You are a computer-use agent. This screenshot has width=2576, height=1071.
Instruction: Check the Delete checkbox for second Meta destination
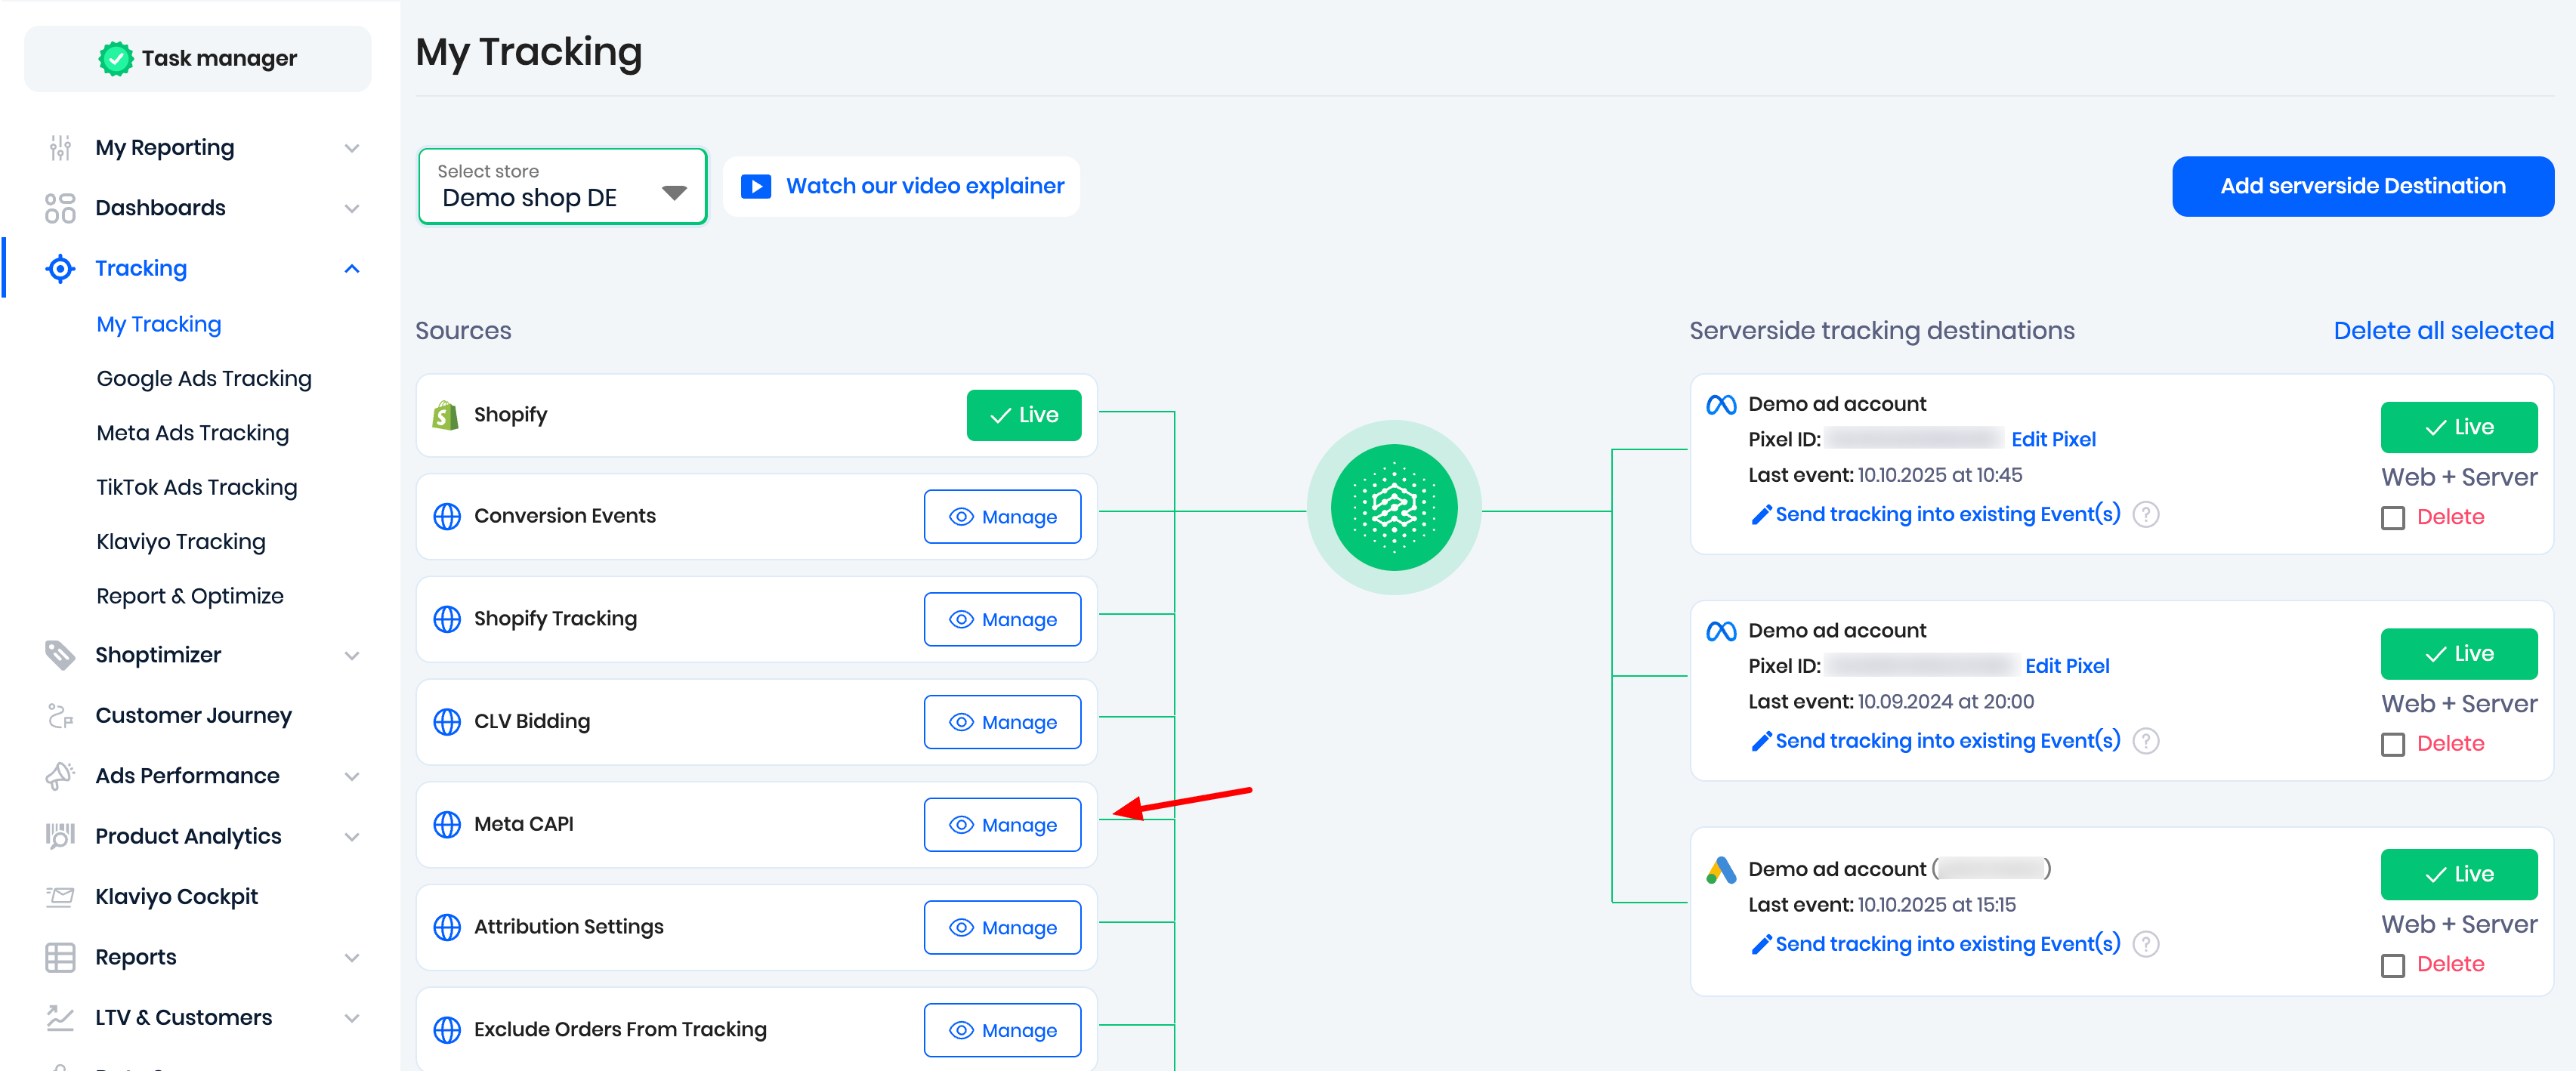click(2392, 745)
